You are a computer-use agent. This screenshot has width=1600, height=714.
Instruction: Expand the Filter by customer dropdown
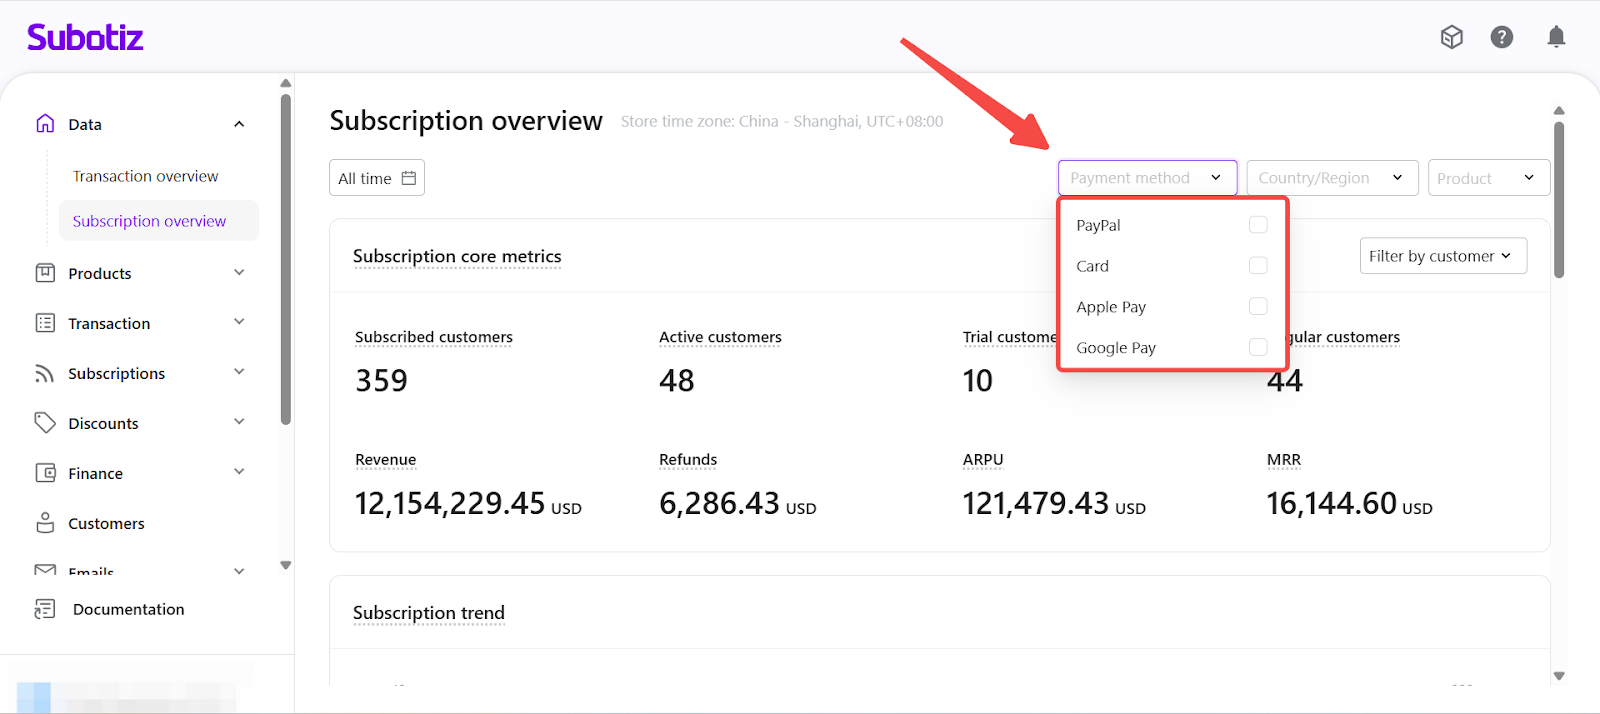click(x=1442, y=256)
